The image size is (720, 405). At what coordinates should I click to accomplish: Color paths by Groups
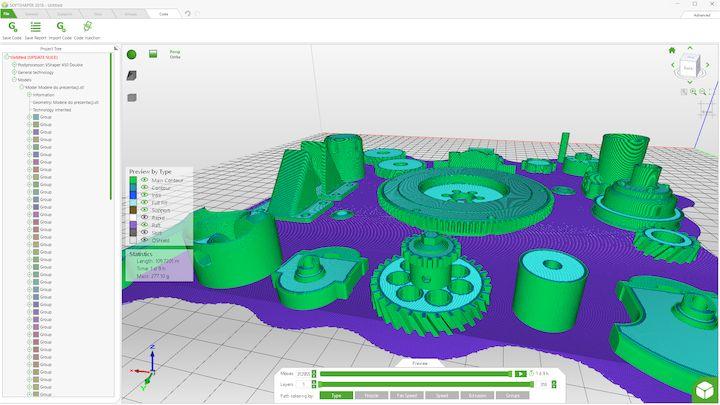tap(512, 395)
